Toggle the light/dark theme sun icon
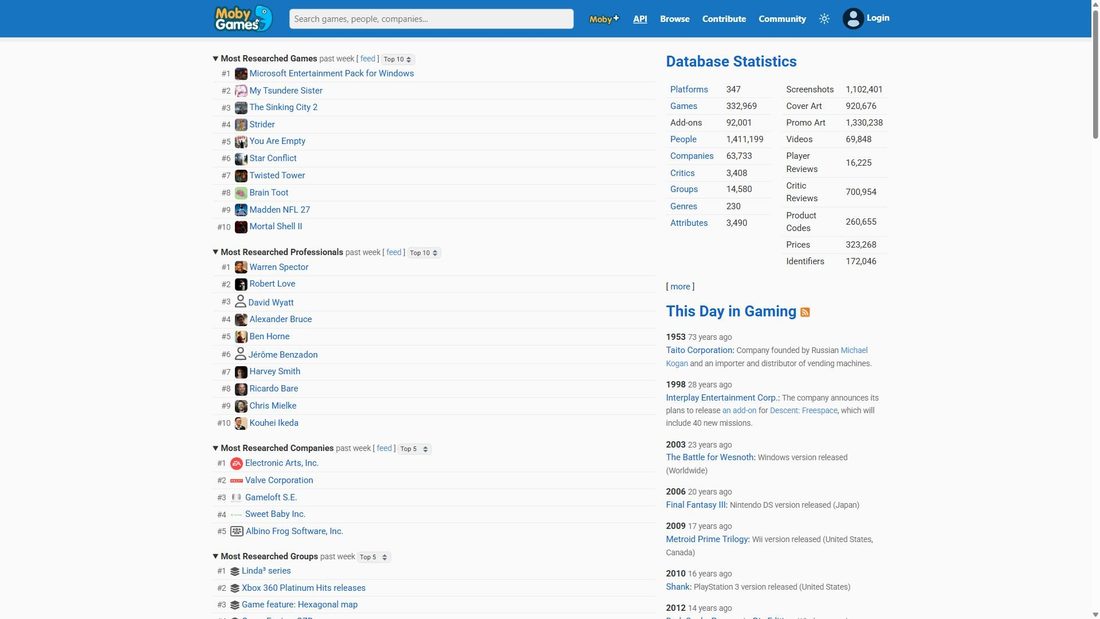The width and height of the screenshot is (1100, 619). point(824,19)
